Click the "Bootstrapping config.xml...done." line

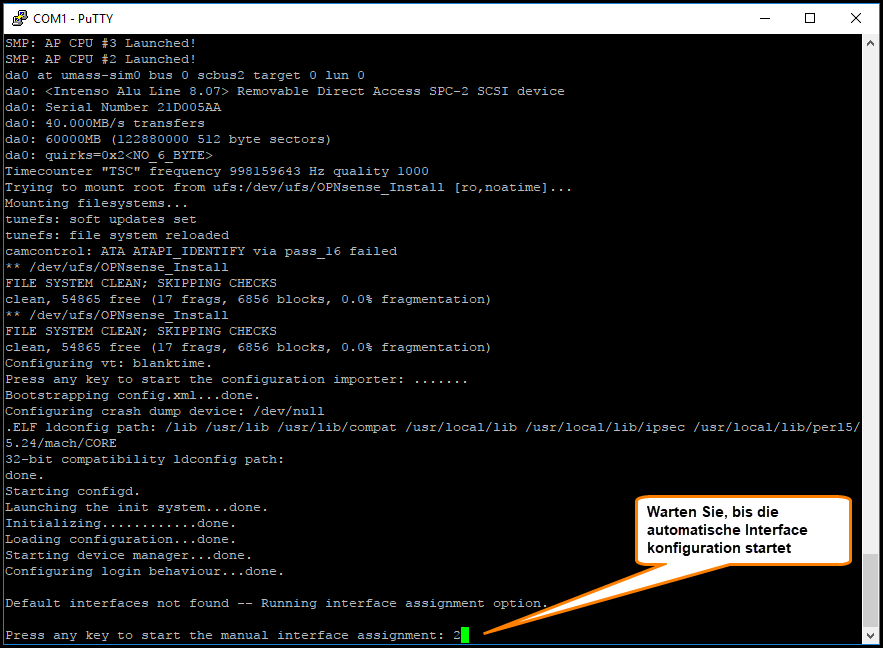coord(132,395)
